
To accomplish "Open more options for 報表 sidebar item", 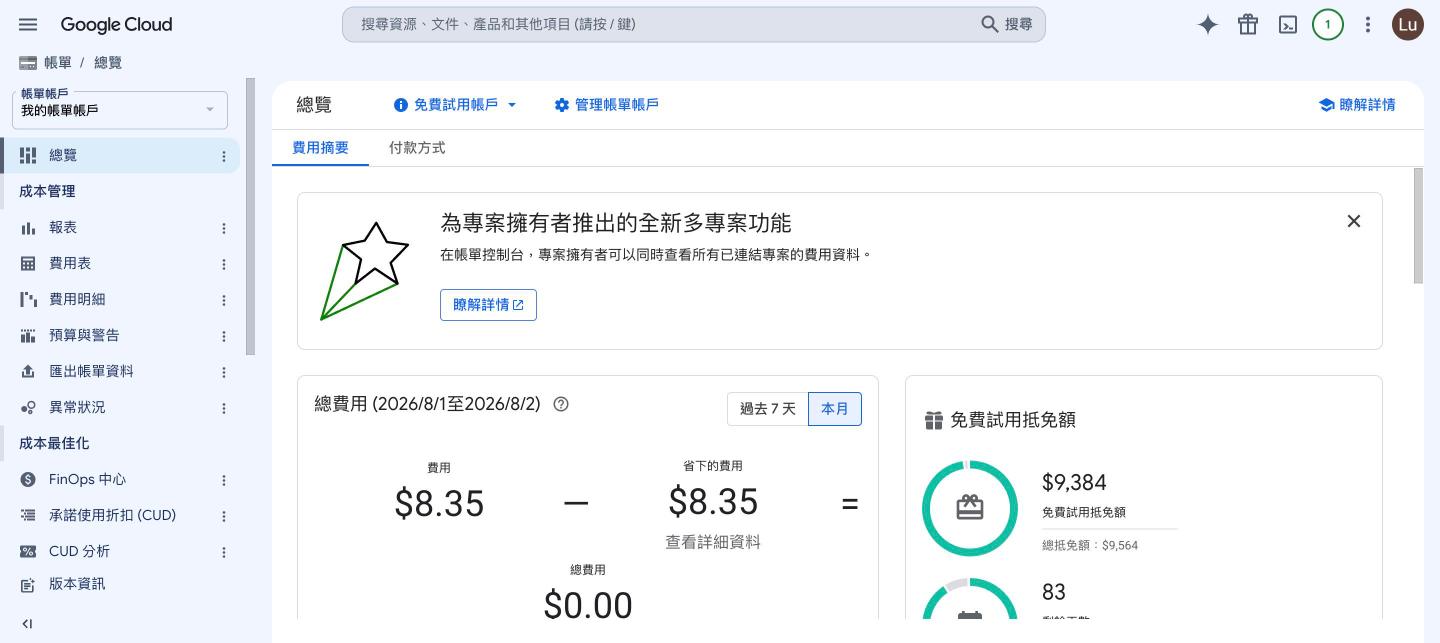I will pos(224,228).
